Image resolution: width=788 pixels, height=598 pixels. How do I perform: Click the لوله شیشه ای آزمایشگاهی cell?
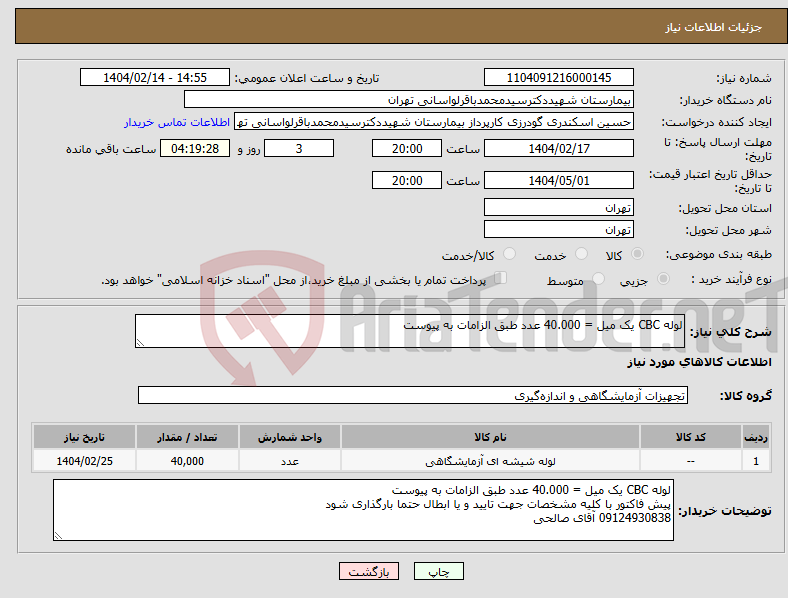tap(490, 461)
